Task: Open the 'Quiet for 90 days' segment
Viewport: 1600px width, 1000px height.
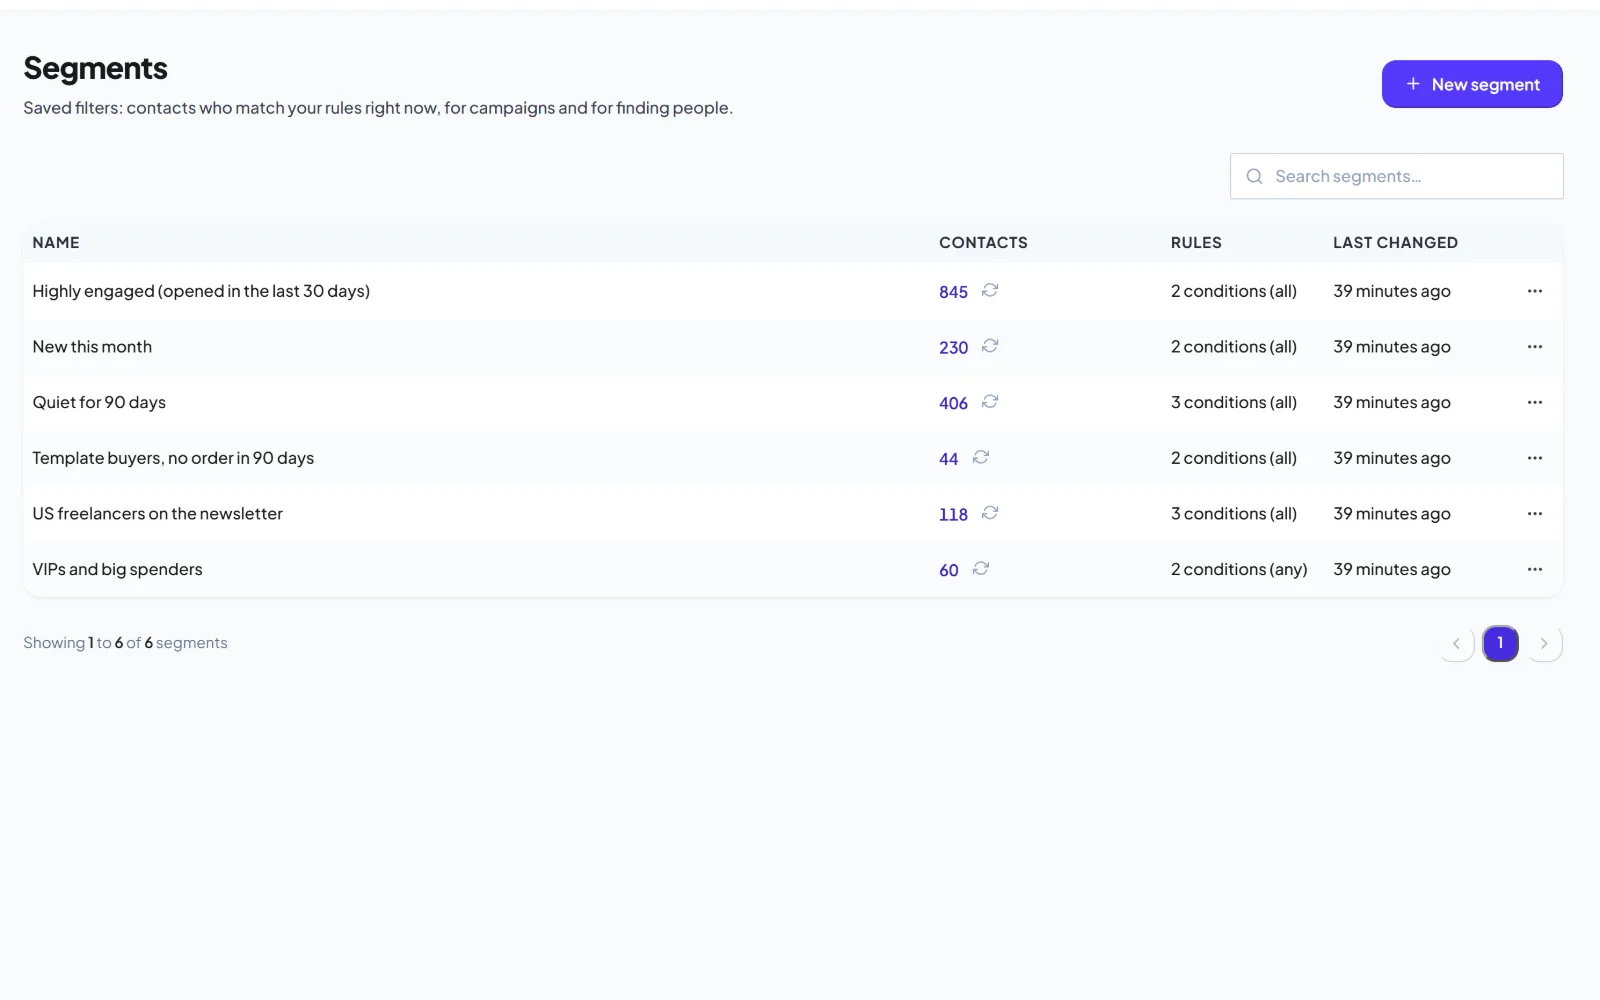Action: click(x=99, y=402)
